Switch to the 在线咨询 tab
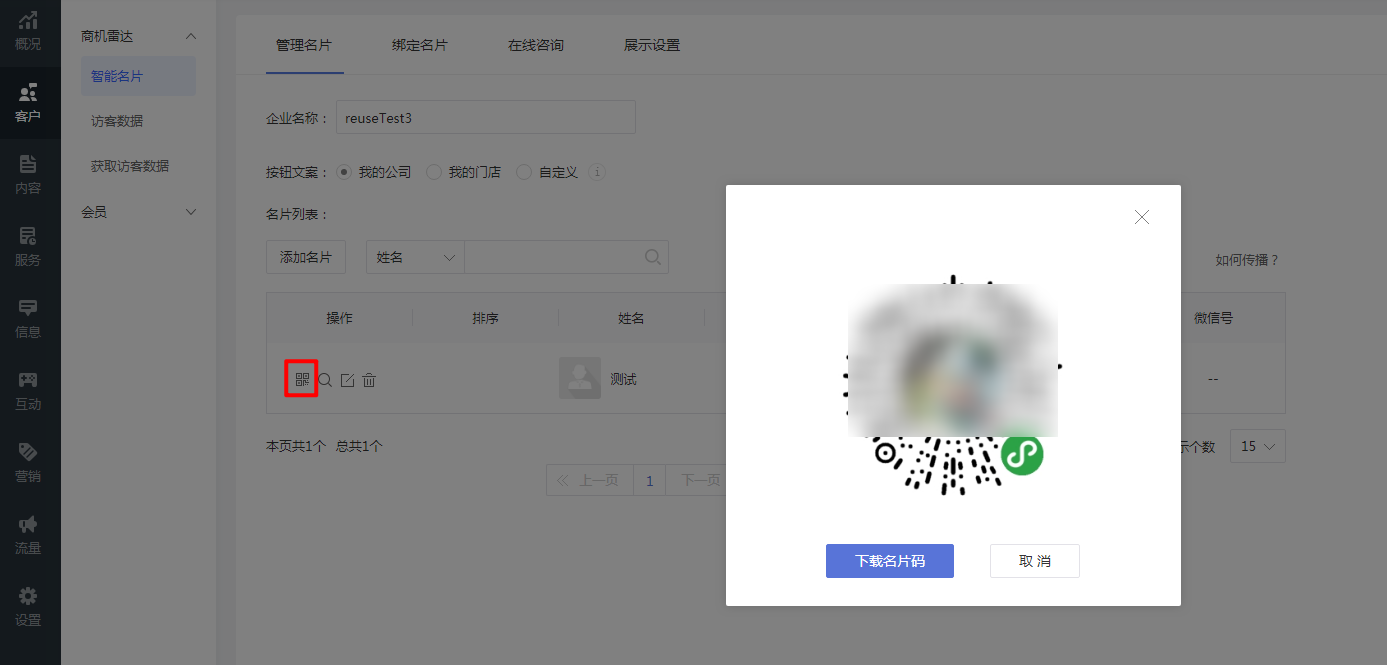1387x665 pixels. pyautogui.click(x=536, y=45)
